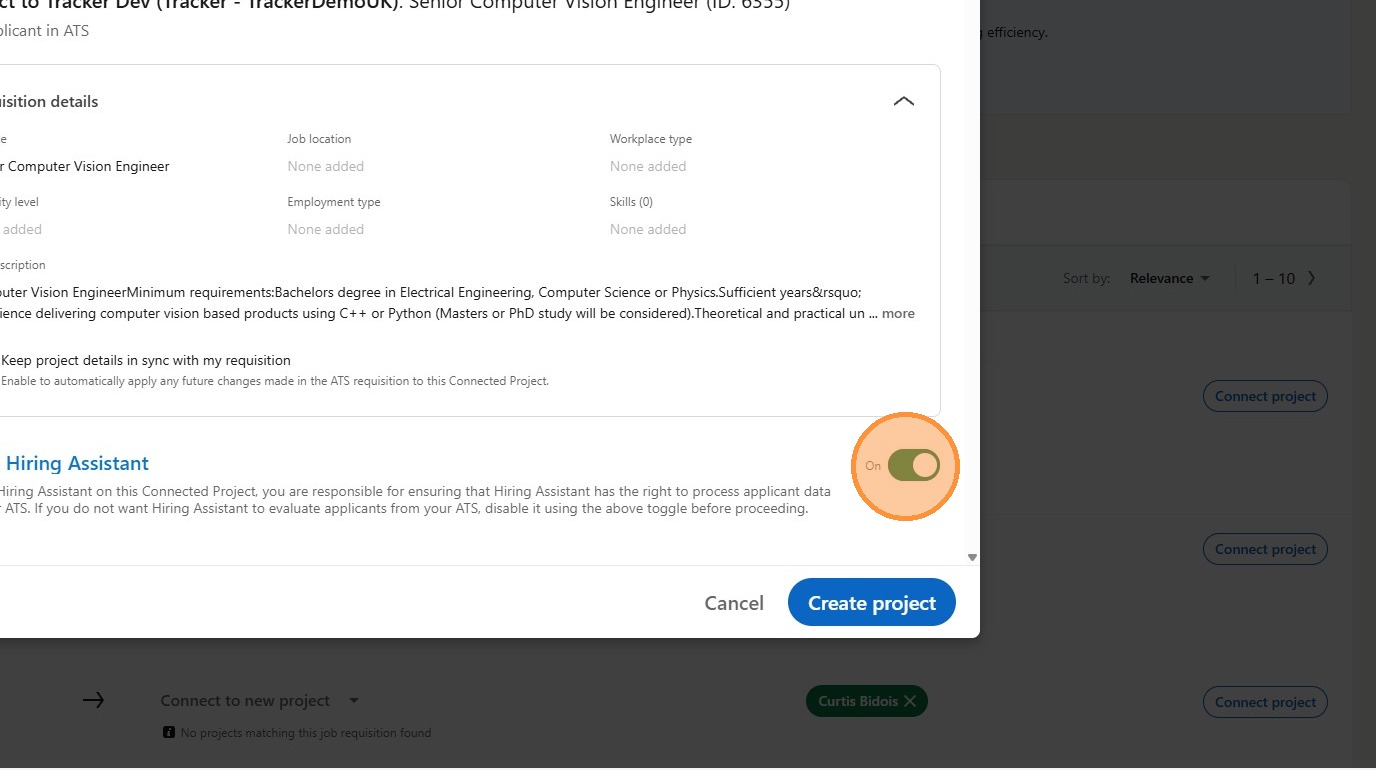This screenshot has width=1376, height=770.
Task: Go to next results page chevron
Action: click(1311, 278)
